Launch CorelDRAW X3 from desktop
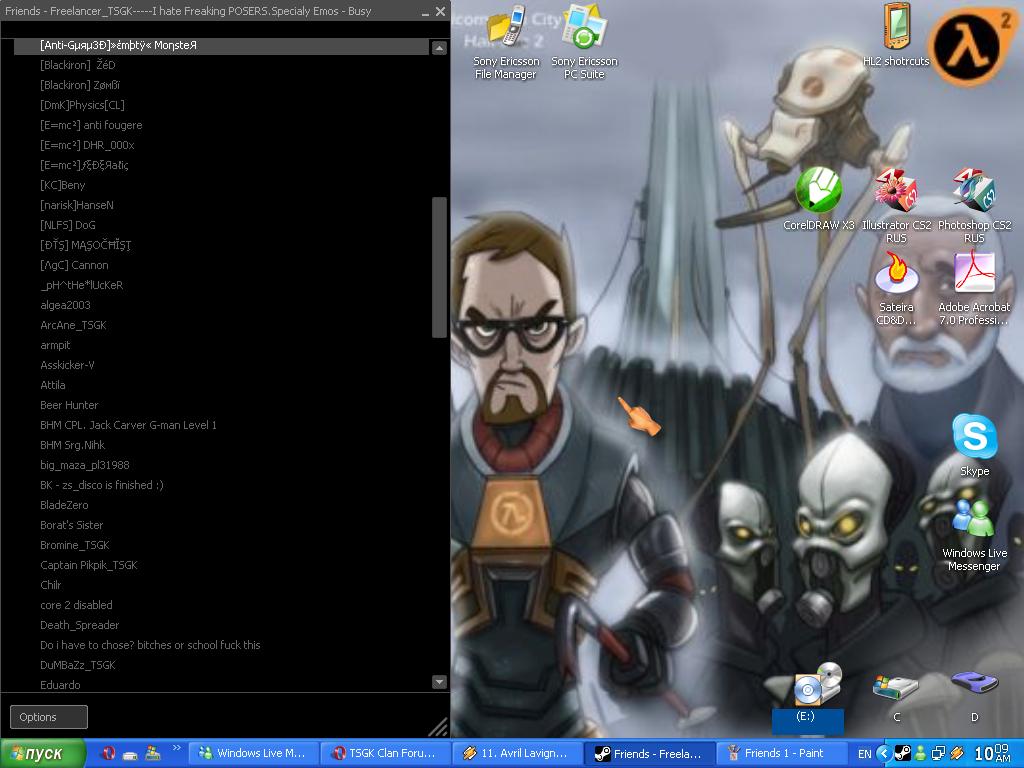The image size is (1024, 768). [818, 192]
